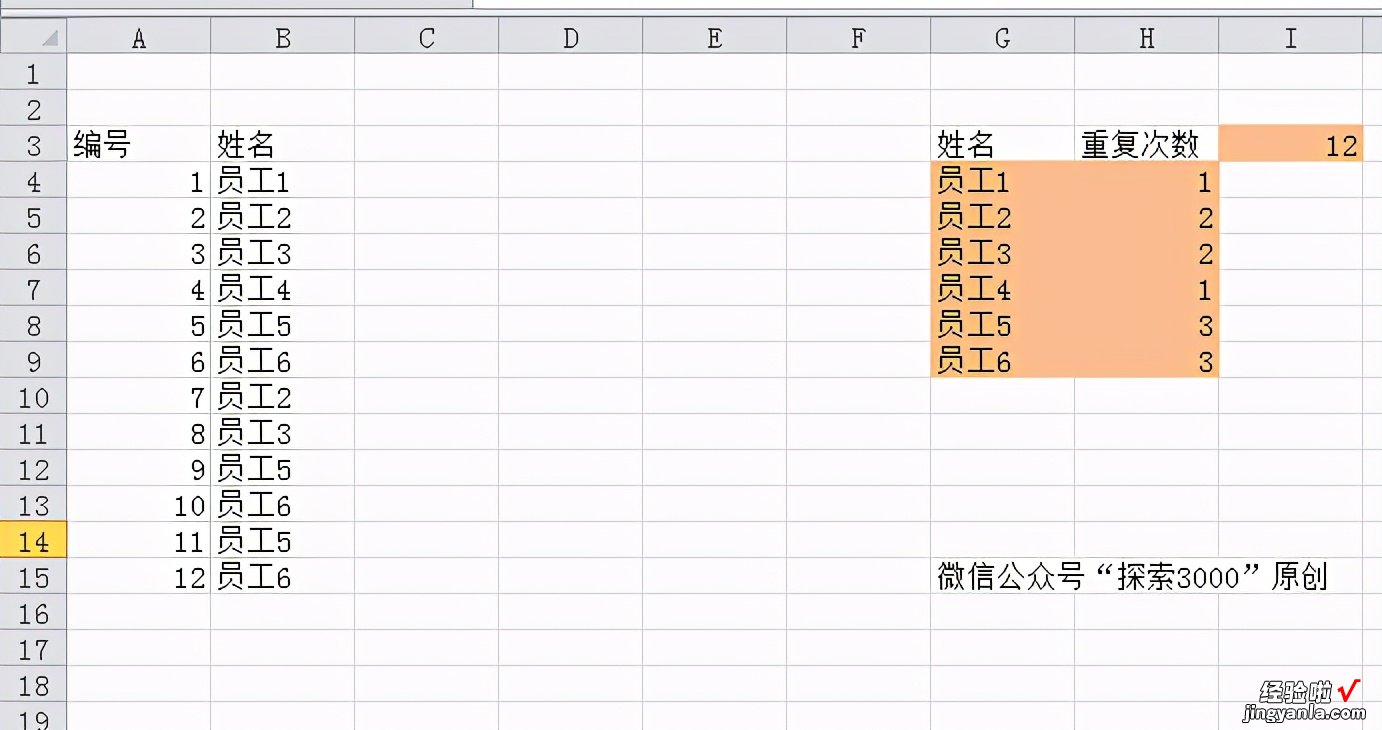The width and height of the screenshot is (1382, 730).
Task: Click 员工6 in row 15
Action: (x=283, y=577)
